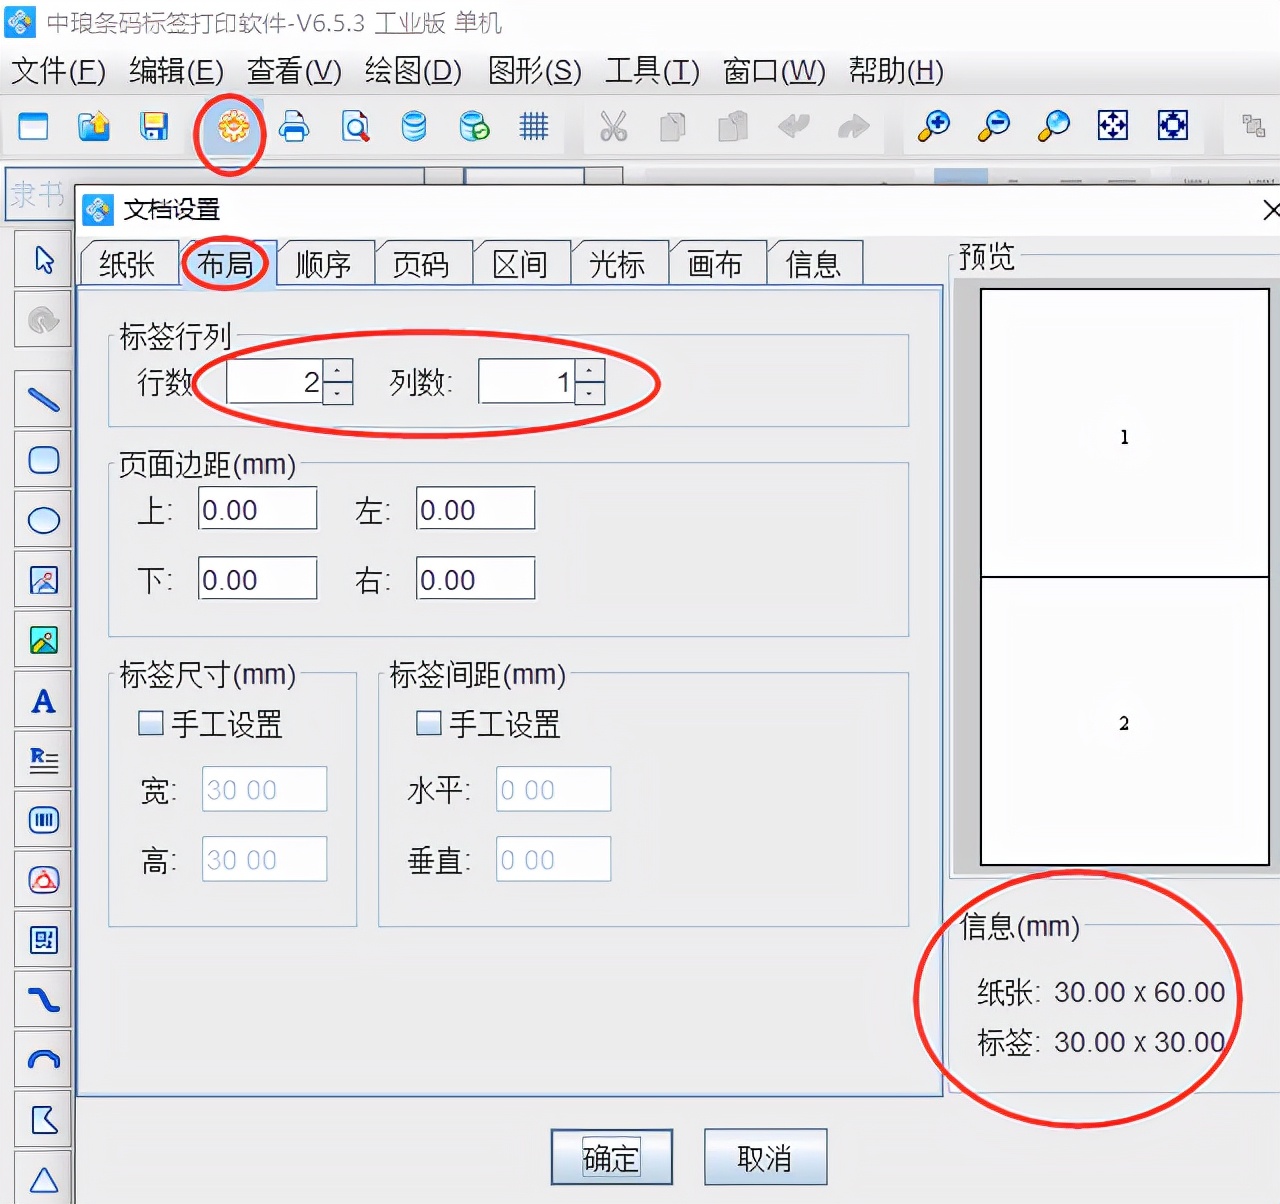This screenshot has height=1204, width=1280.
Task: Select the arrow pointer tool
Action: 44,260
